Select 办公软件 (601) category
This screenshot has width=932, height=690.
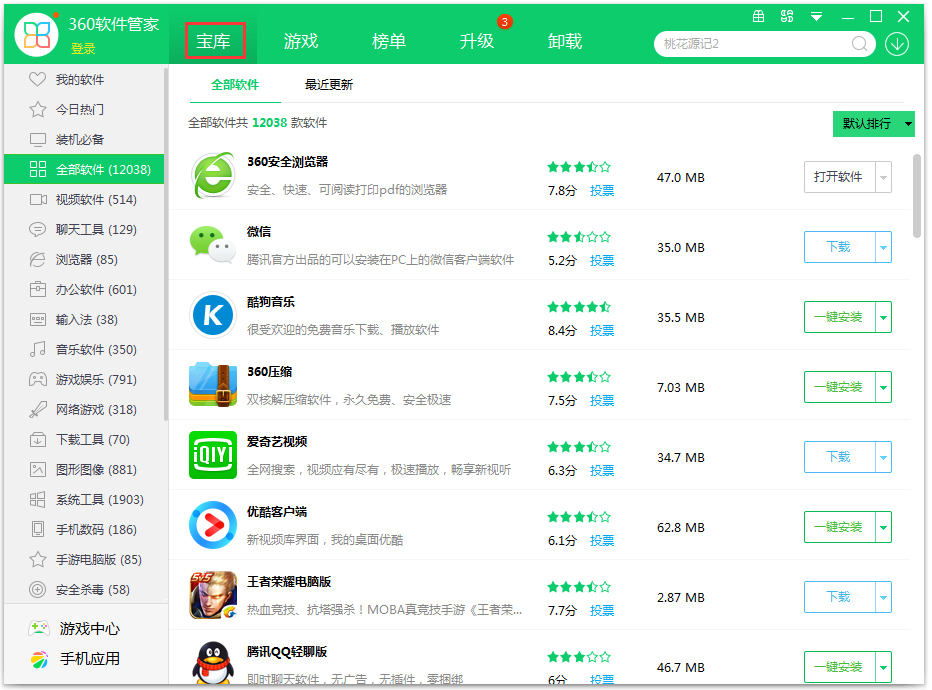(84, 289)
